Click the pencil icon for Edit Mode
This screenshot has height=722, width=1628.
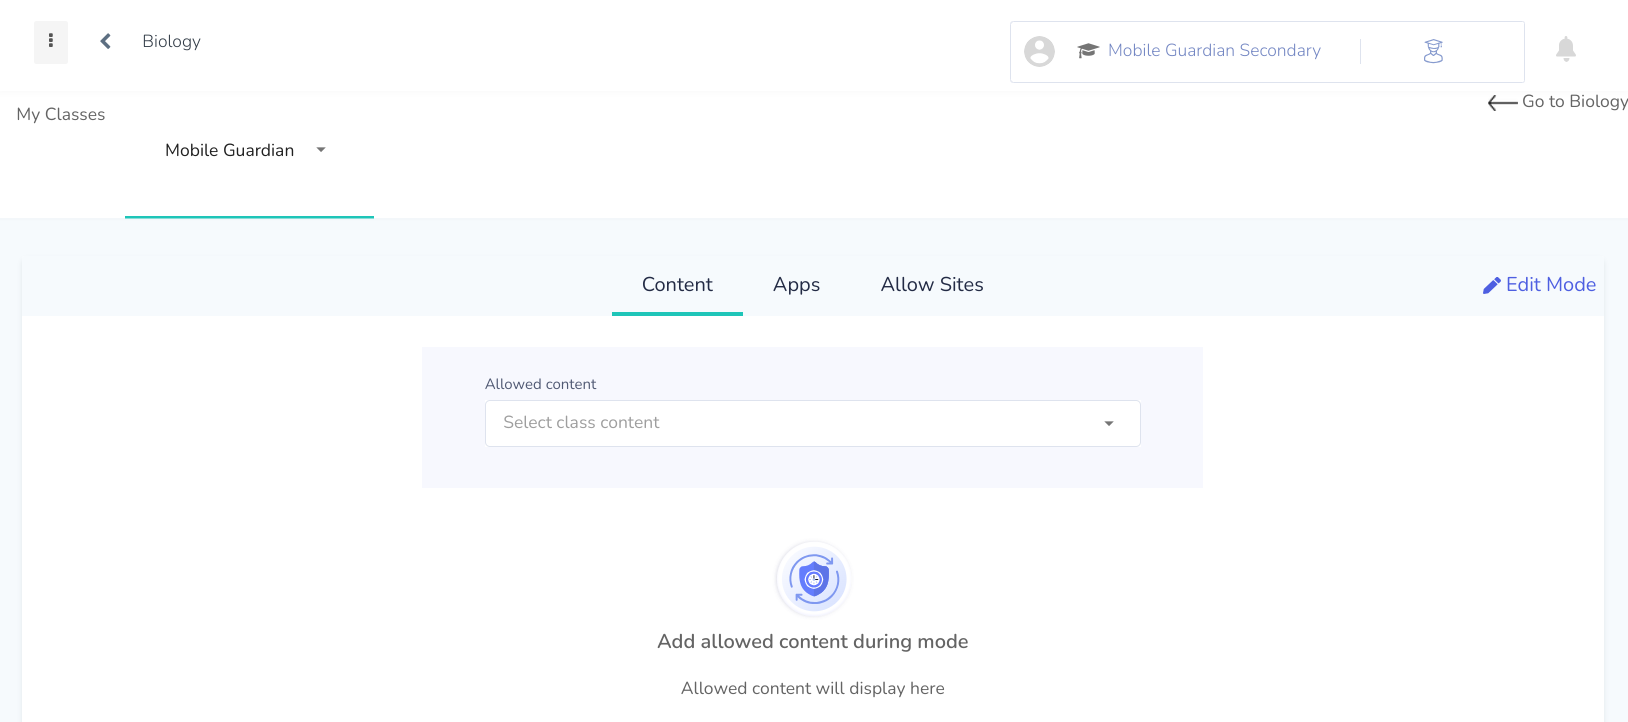[x=1491, y=286]
